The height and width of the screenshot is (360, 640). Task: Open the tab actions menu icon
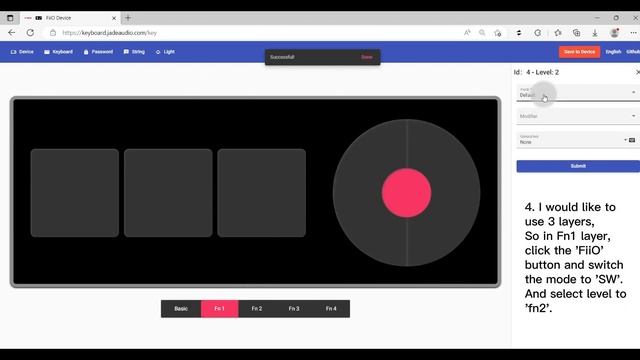click(x=10, y=18)
